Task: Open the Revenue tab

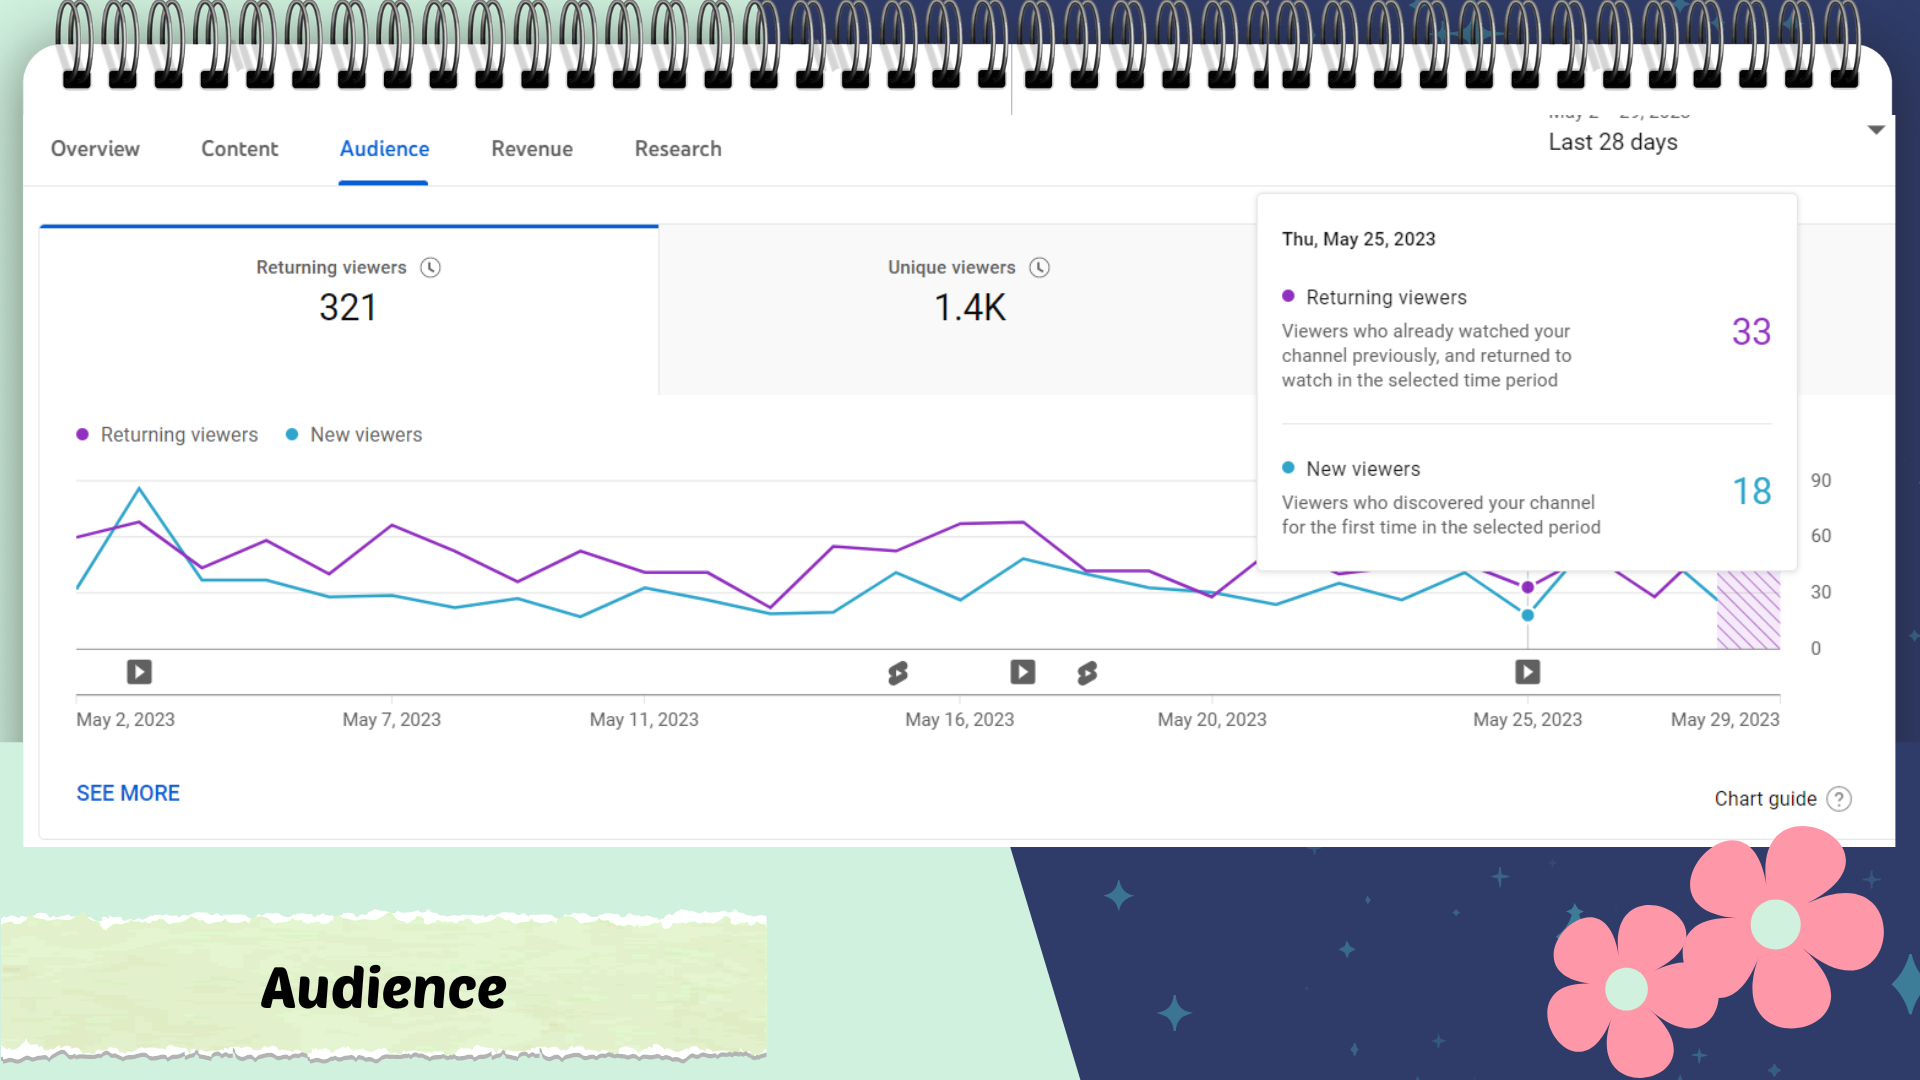Action: (532, 149)
